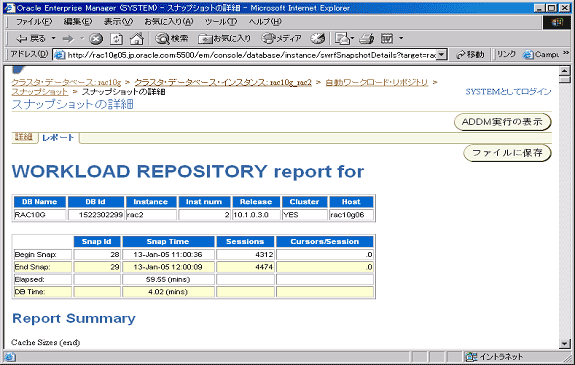Click the History icon in the toolbar

(x=318, y=38)
